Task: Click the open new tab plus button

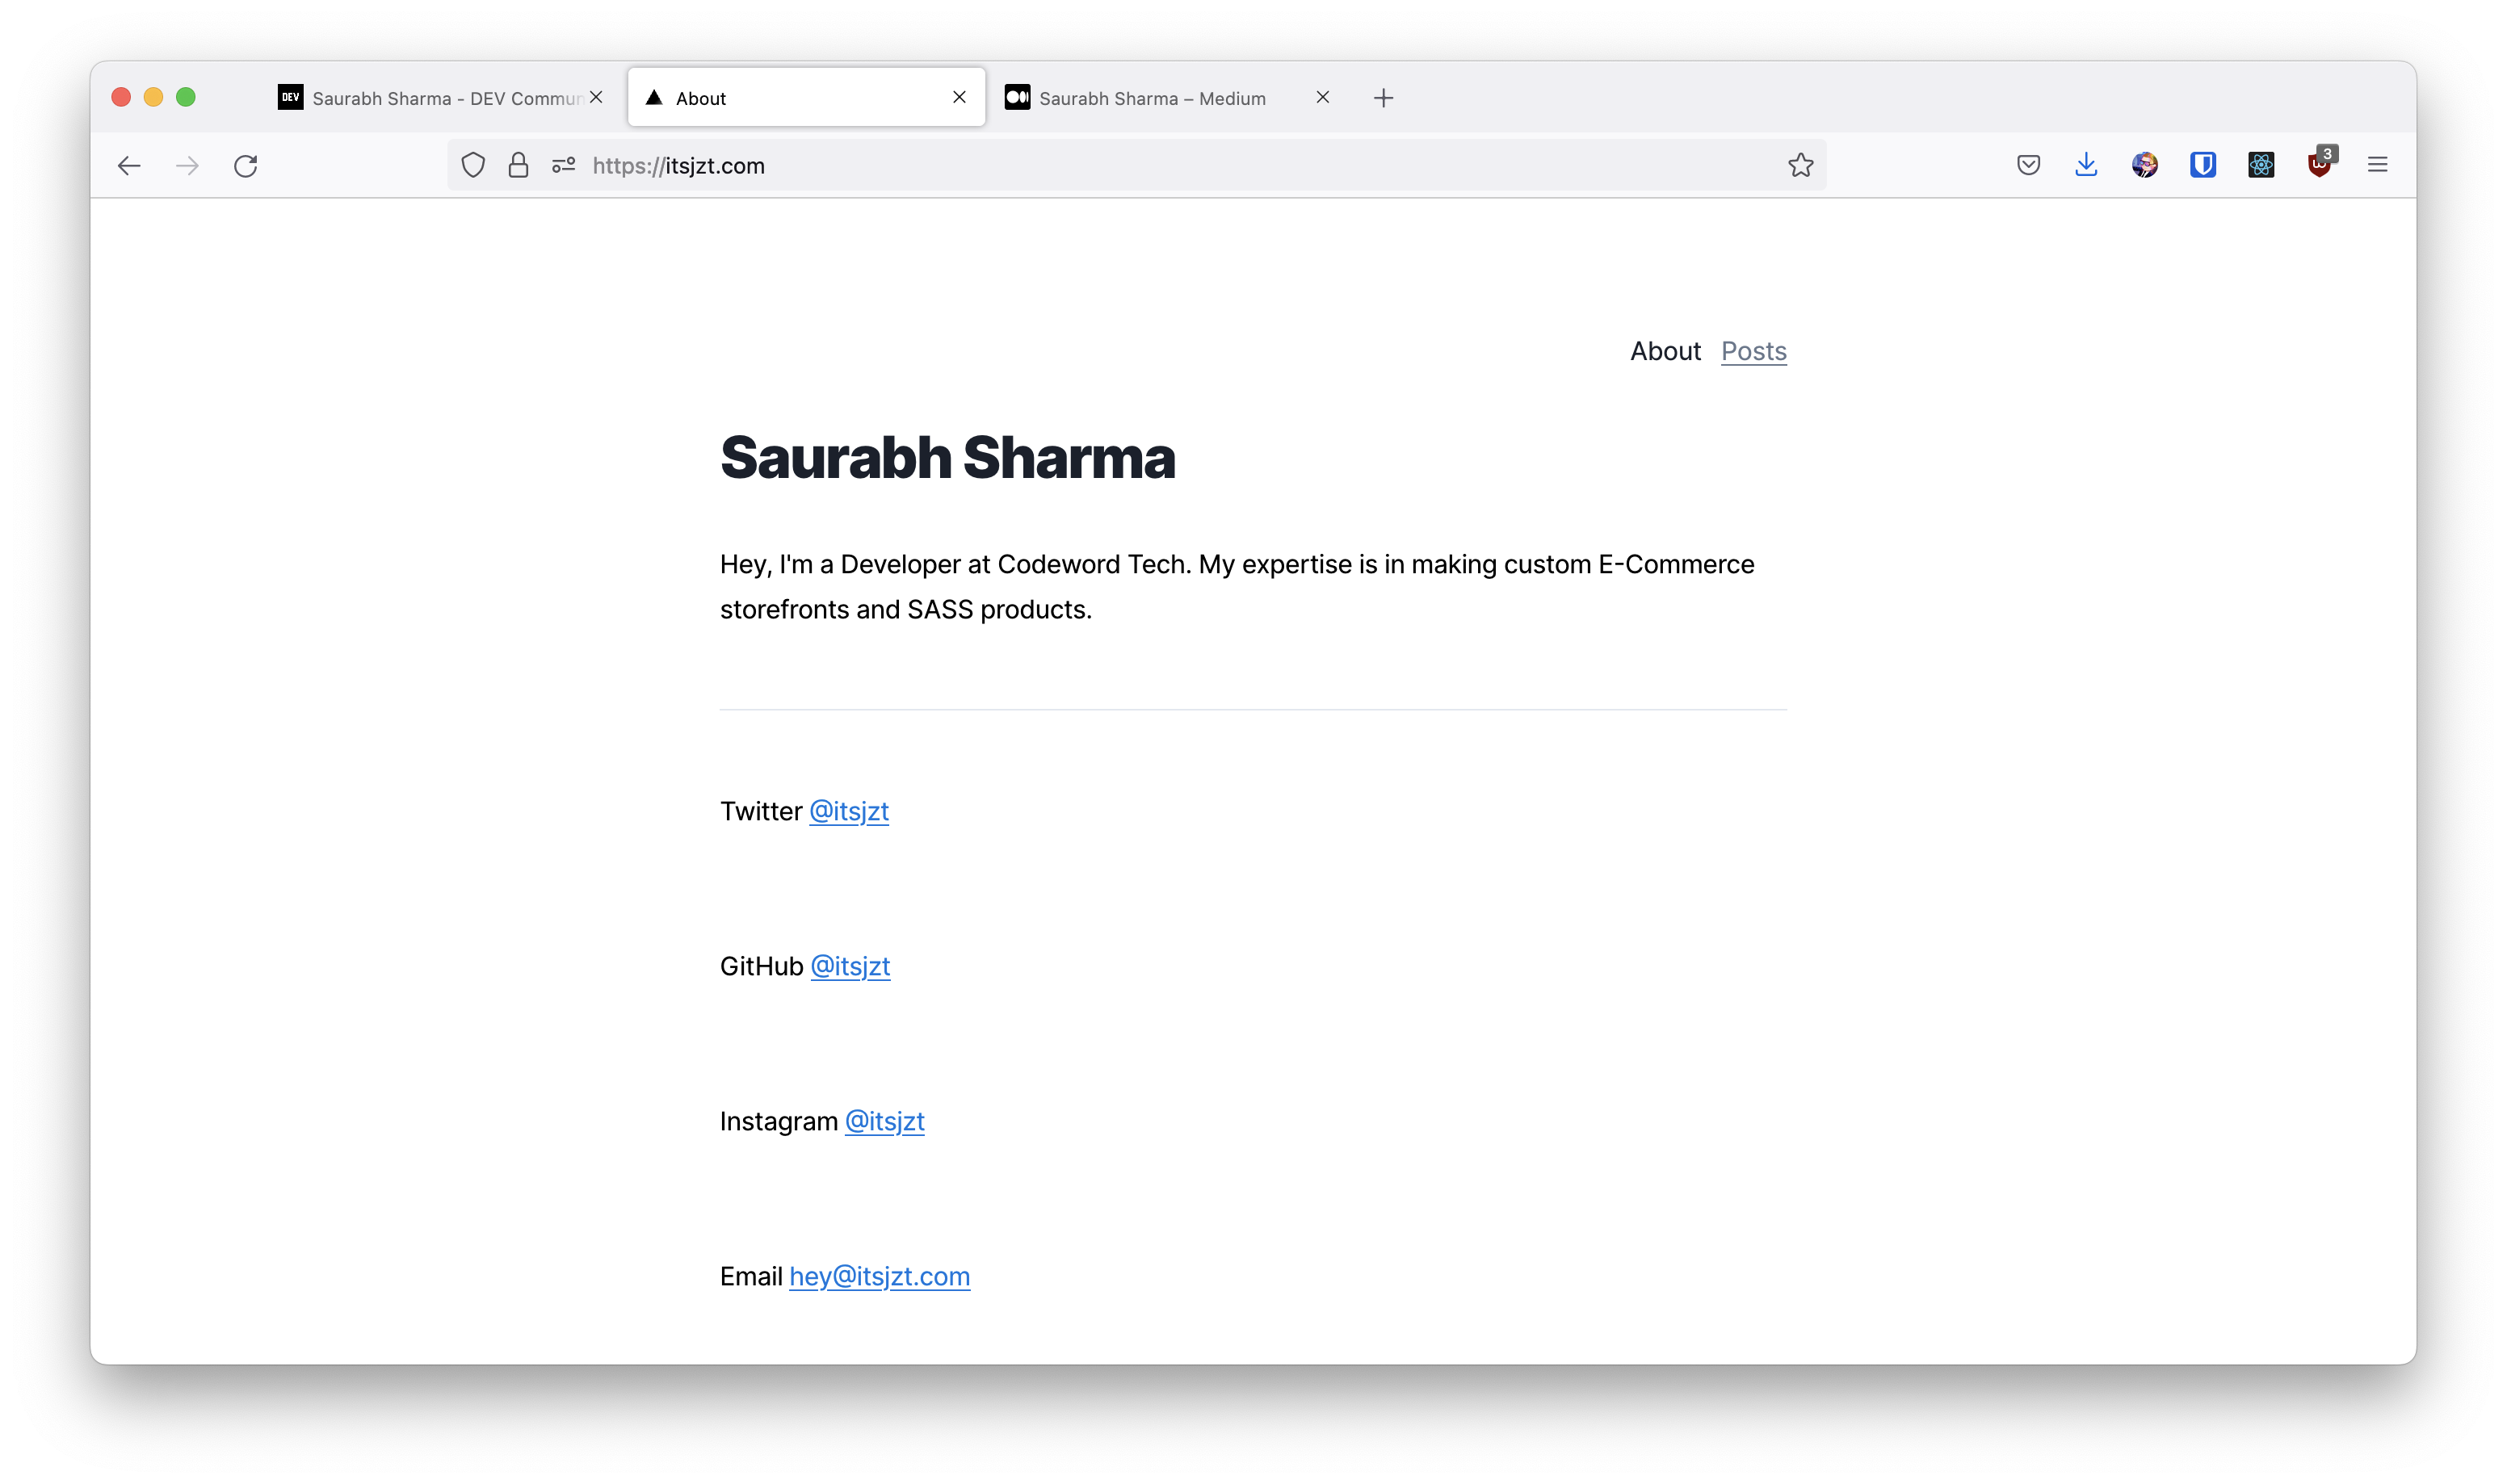Action: click(x=1387, y=97)
